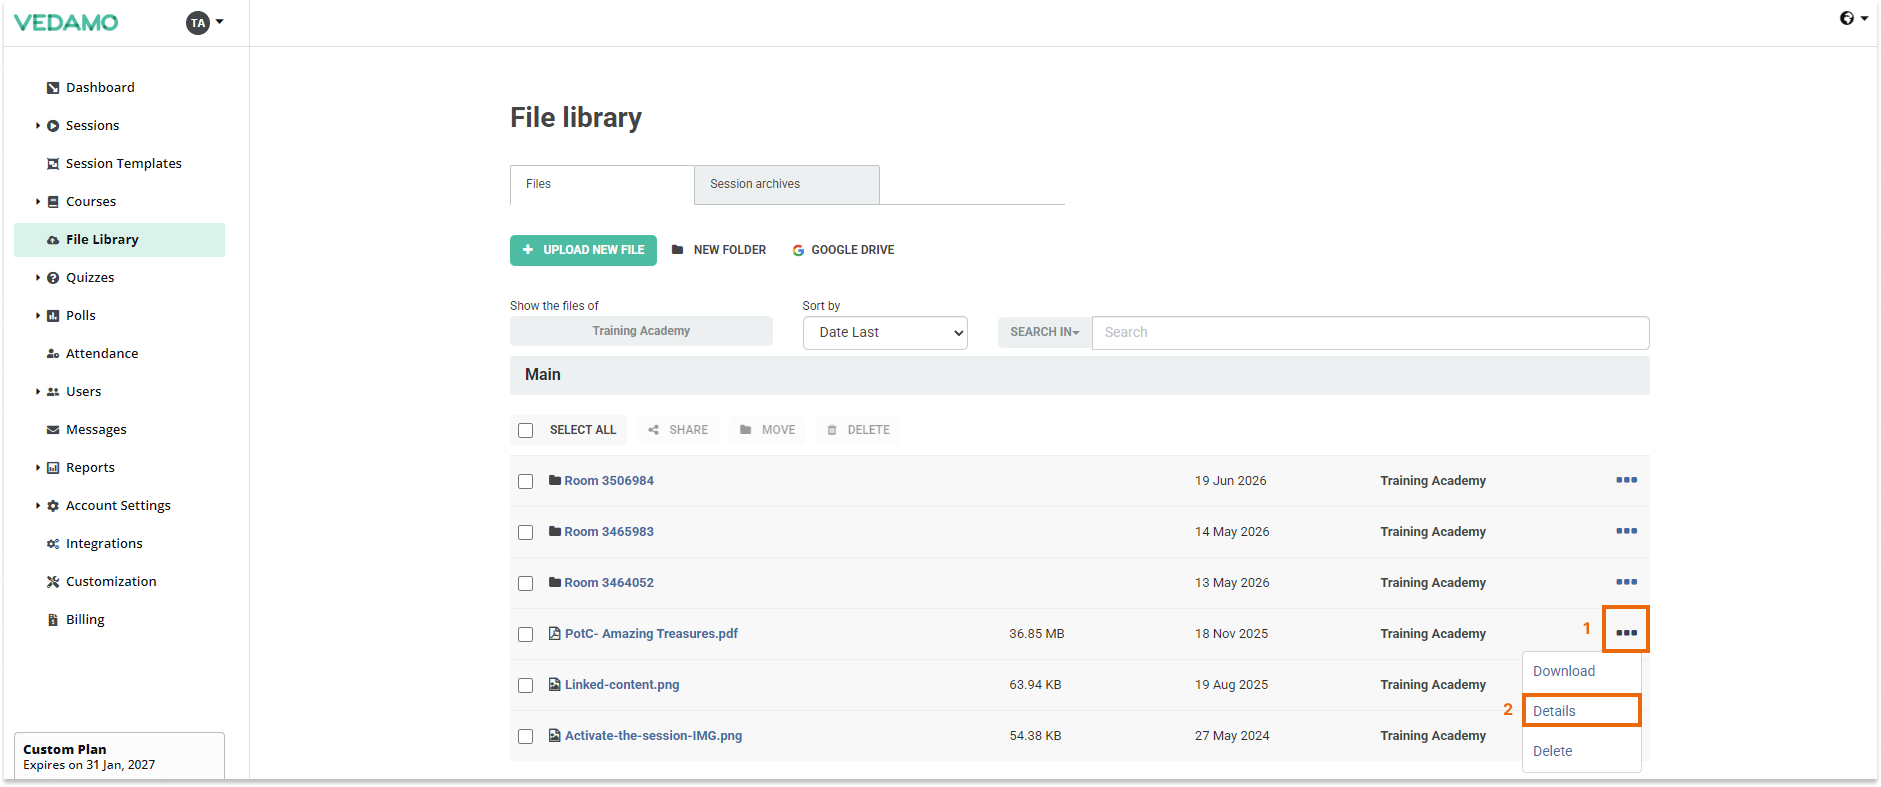Check the Room 3506984 checkbox

pyautogui.click(x=526, y=482)
